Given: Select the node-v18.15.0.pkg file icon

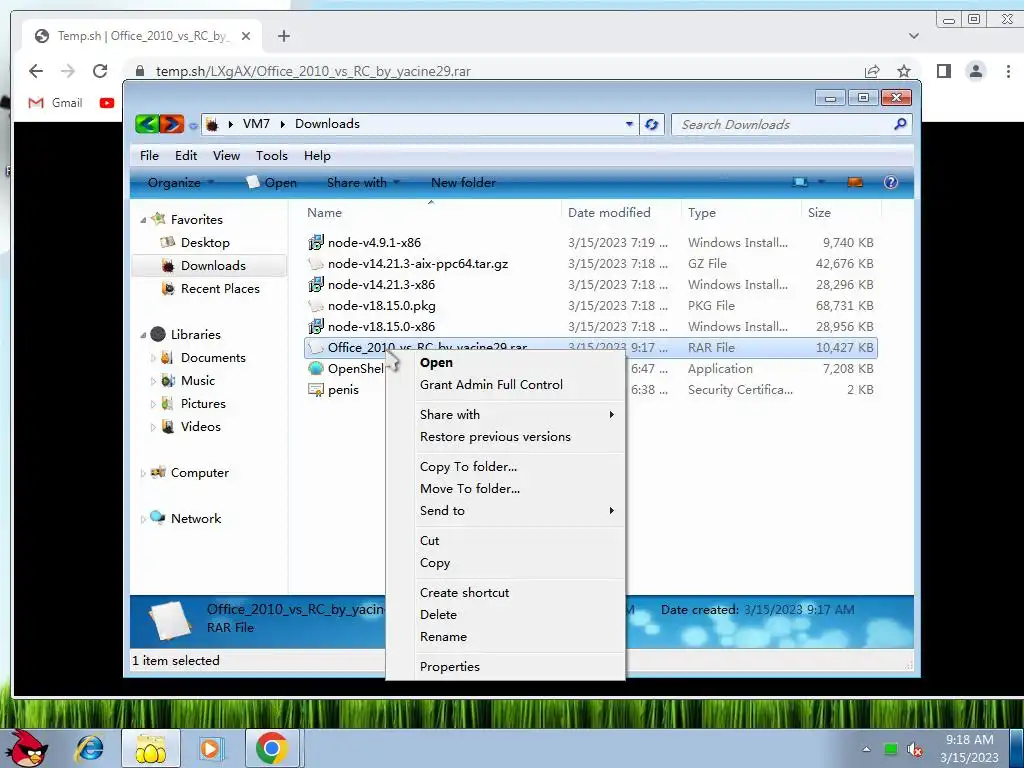Looking at the screenshot, I should [x=316, y=306].
